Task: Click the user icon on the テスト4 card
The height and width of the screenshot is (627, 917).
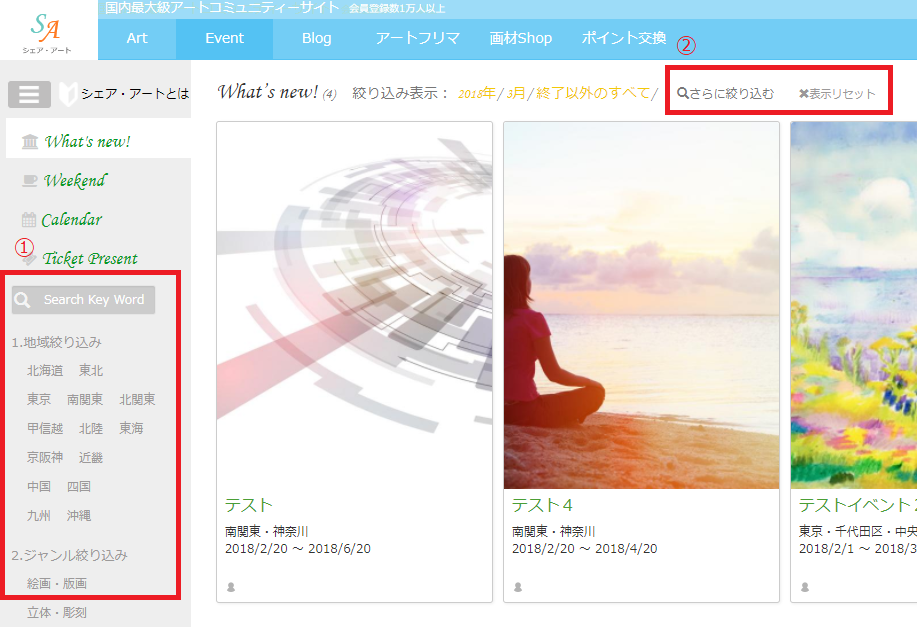Action: tap(518, 587)
